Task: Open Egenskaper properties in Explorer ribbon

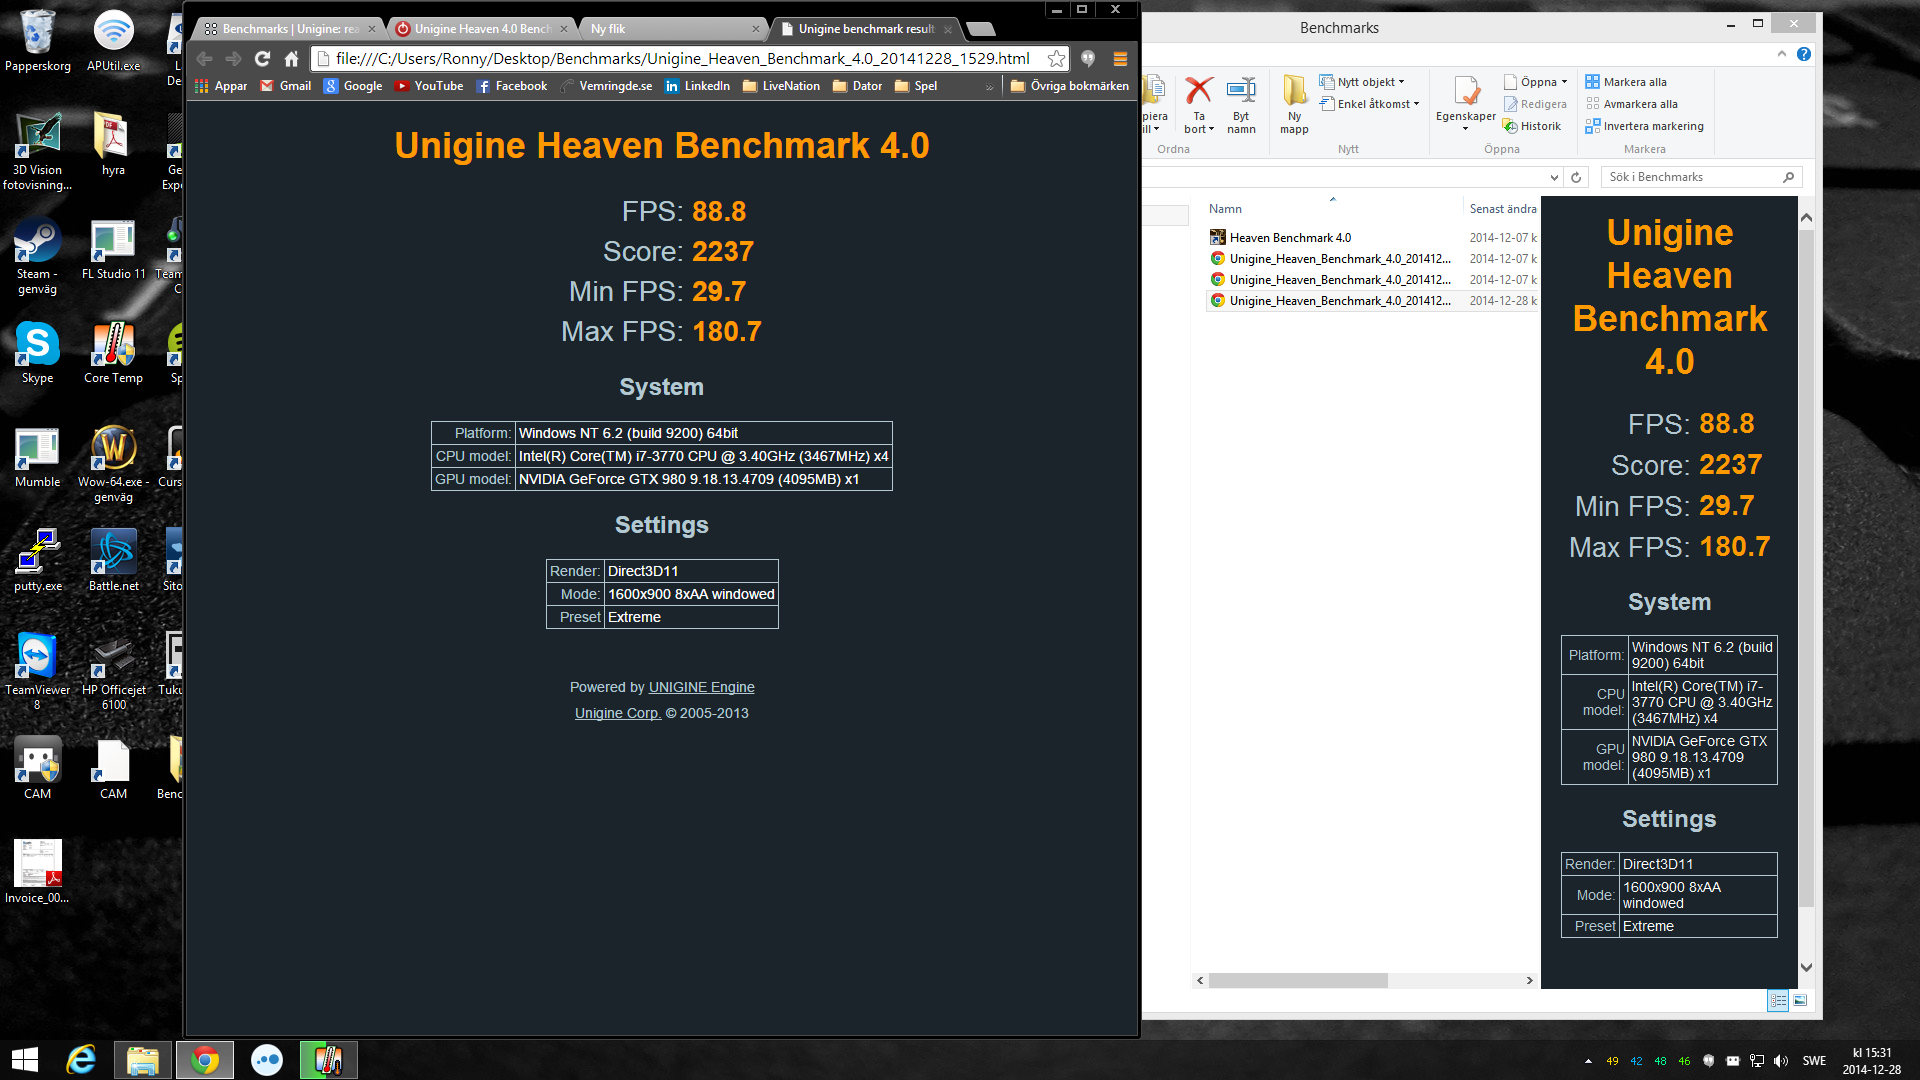Action: pyautogui.click(x=1466, y=104)
